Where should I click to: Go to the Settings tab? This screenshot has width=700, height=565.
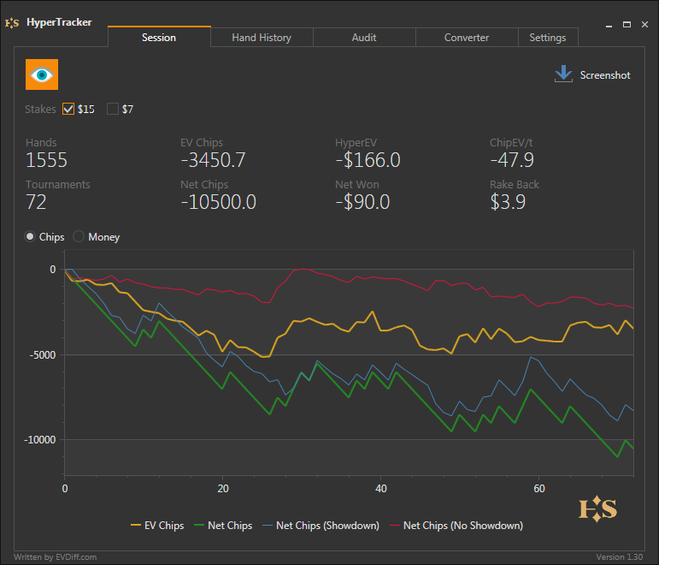547,38
